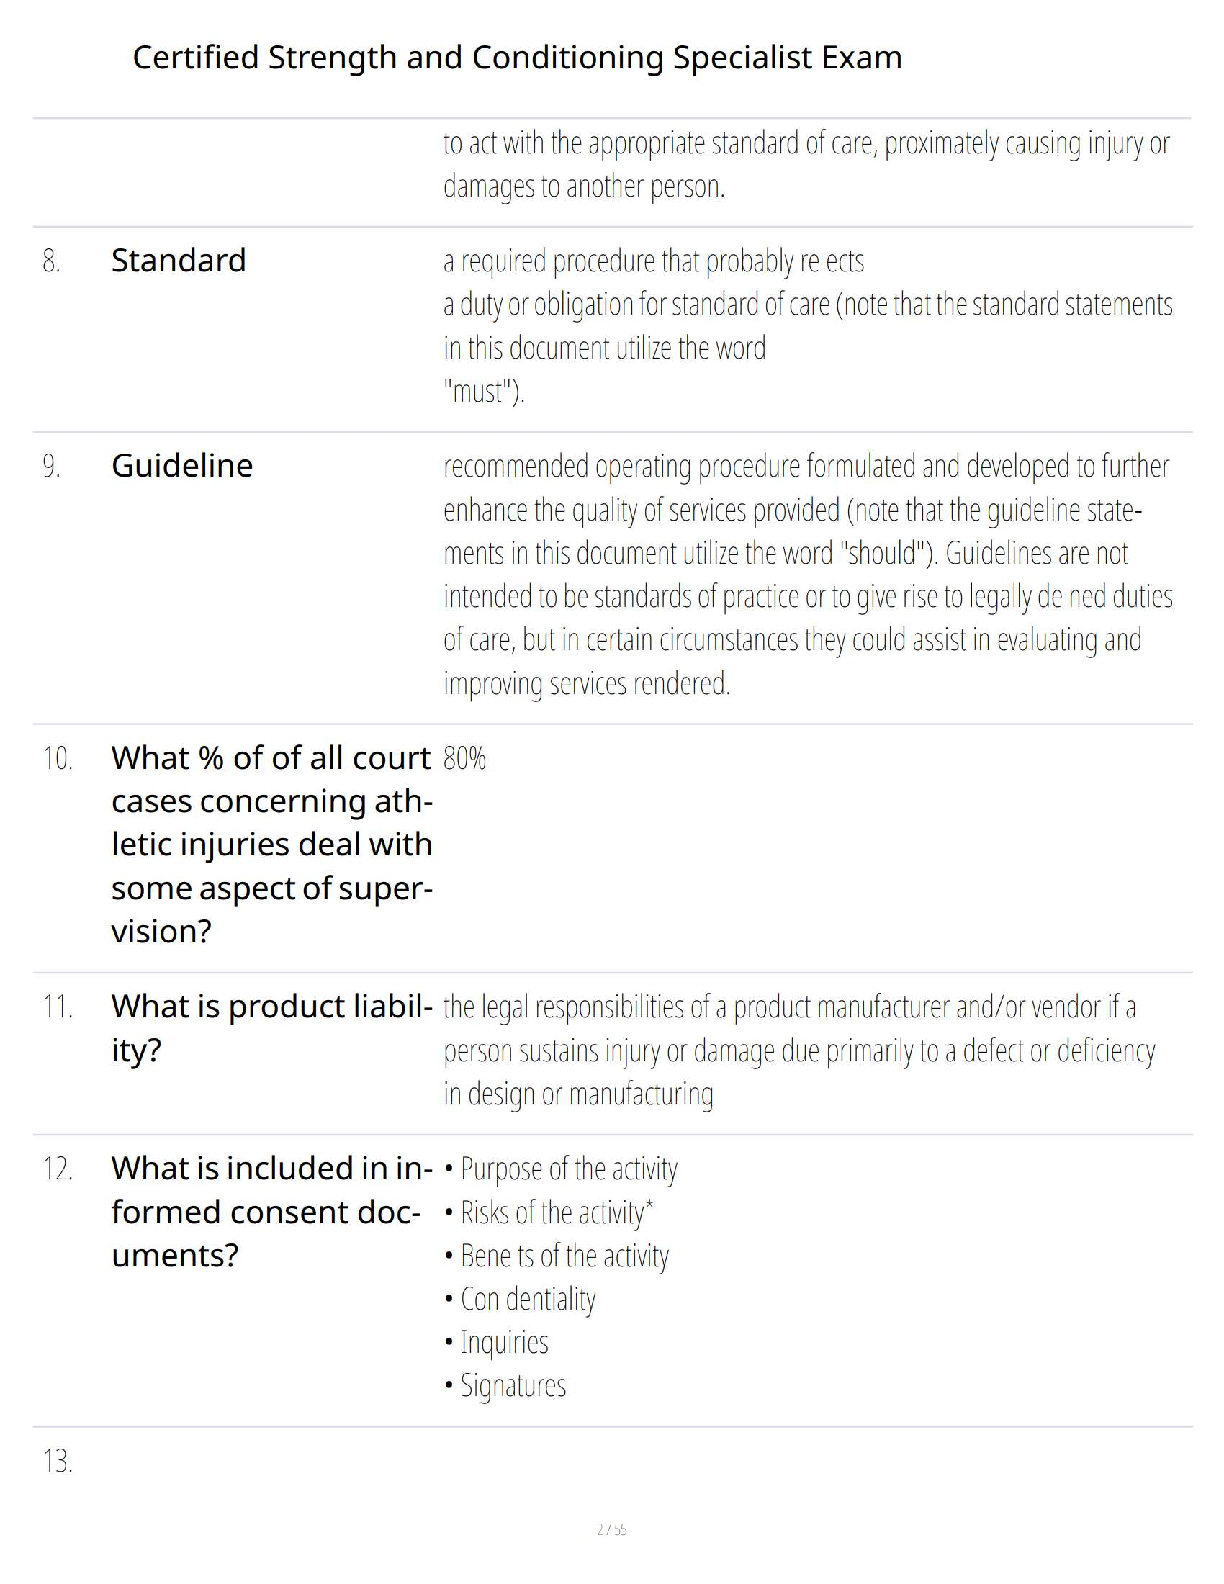1224x1584 pixels.
Task: Click the 'Inquiries' bullet item
Action: pos(504,1342)
